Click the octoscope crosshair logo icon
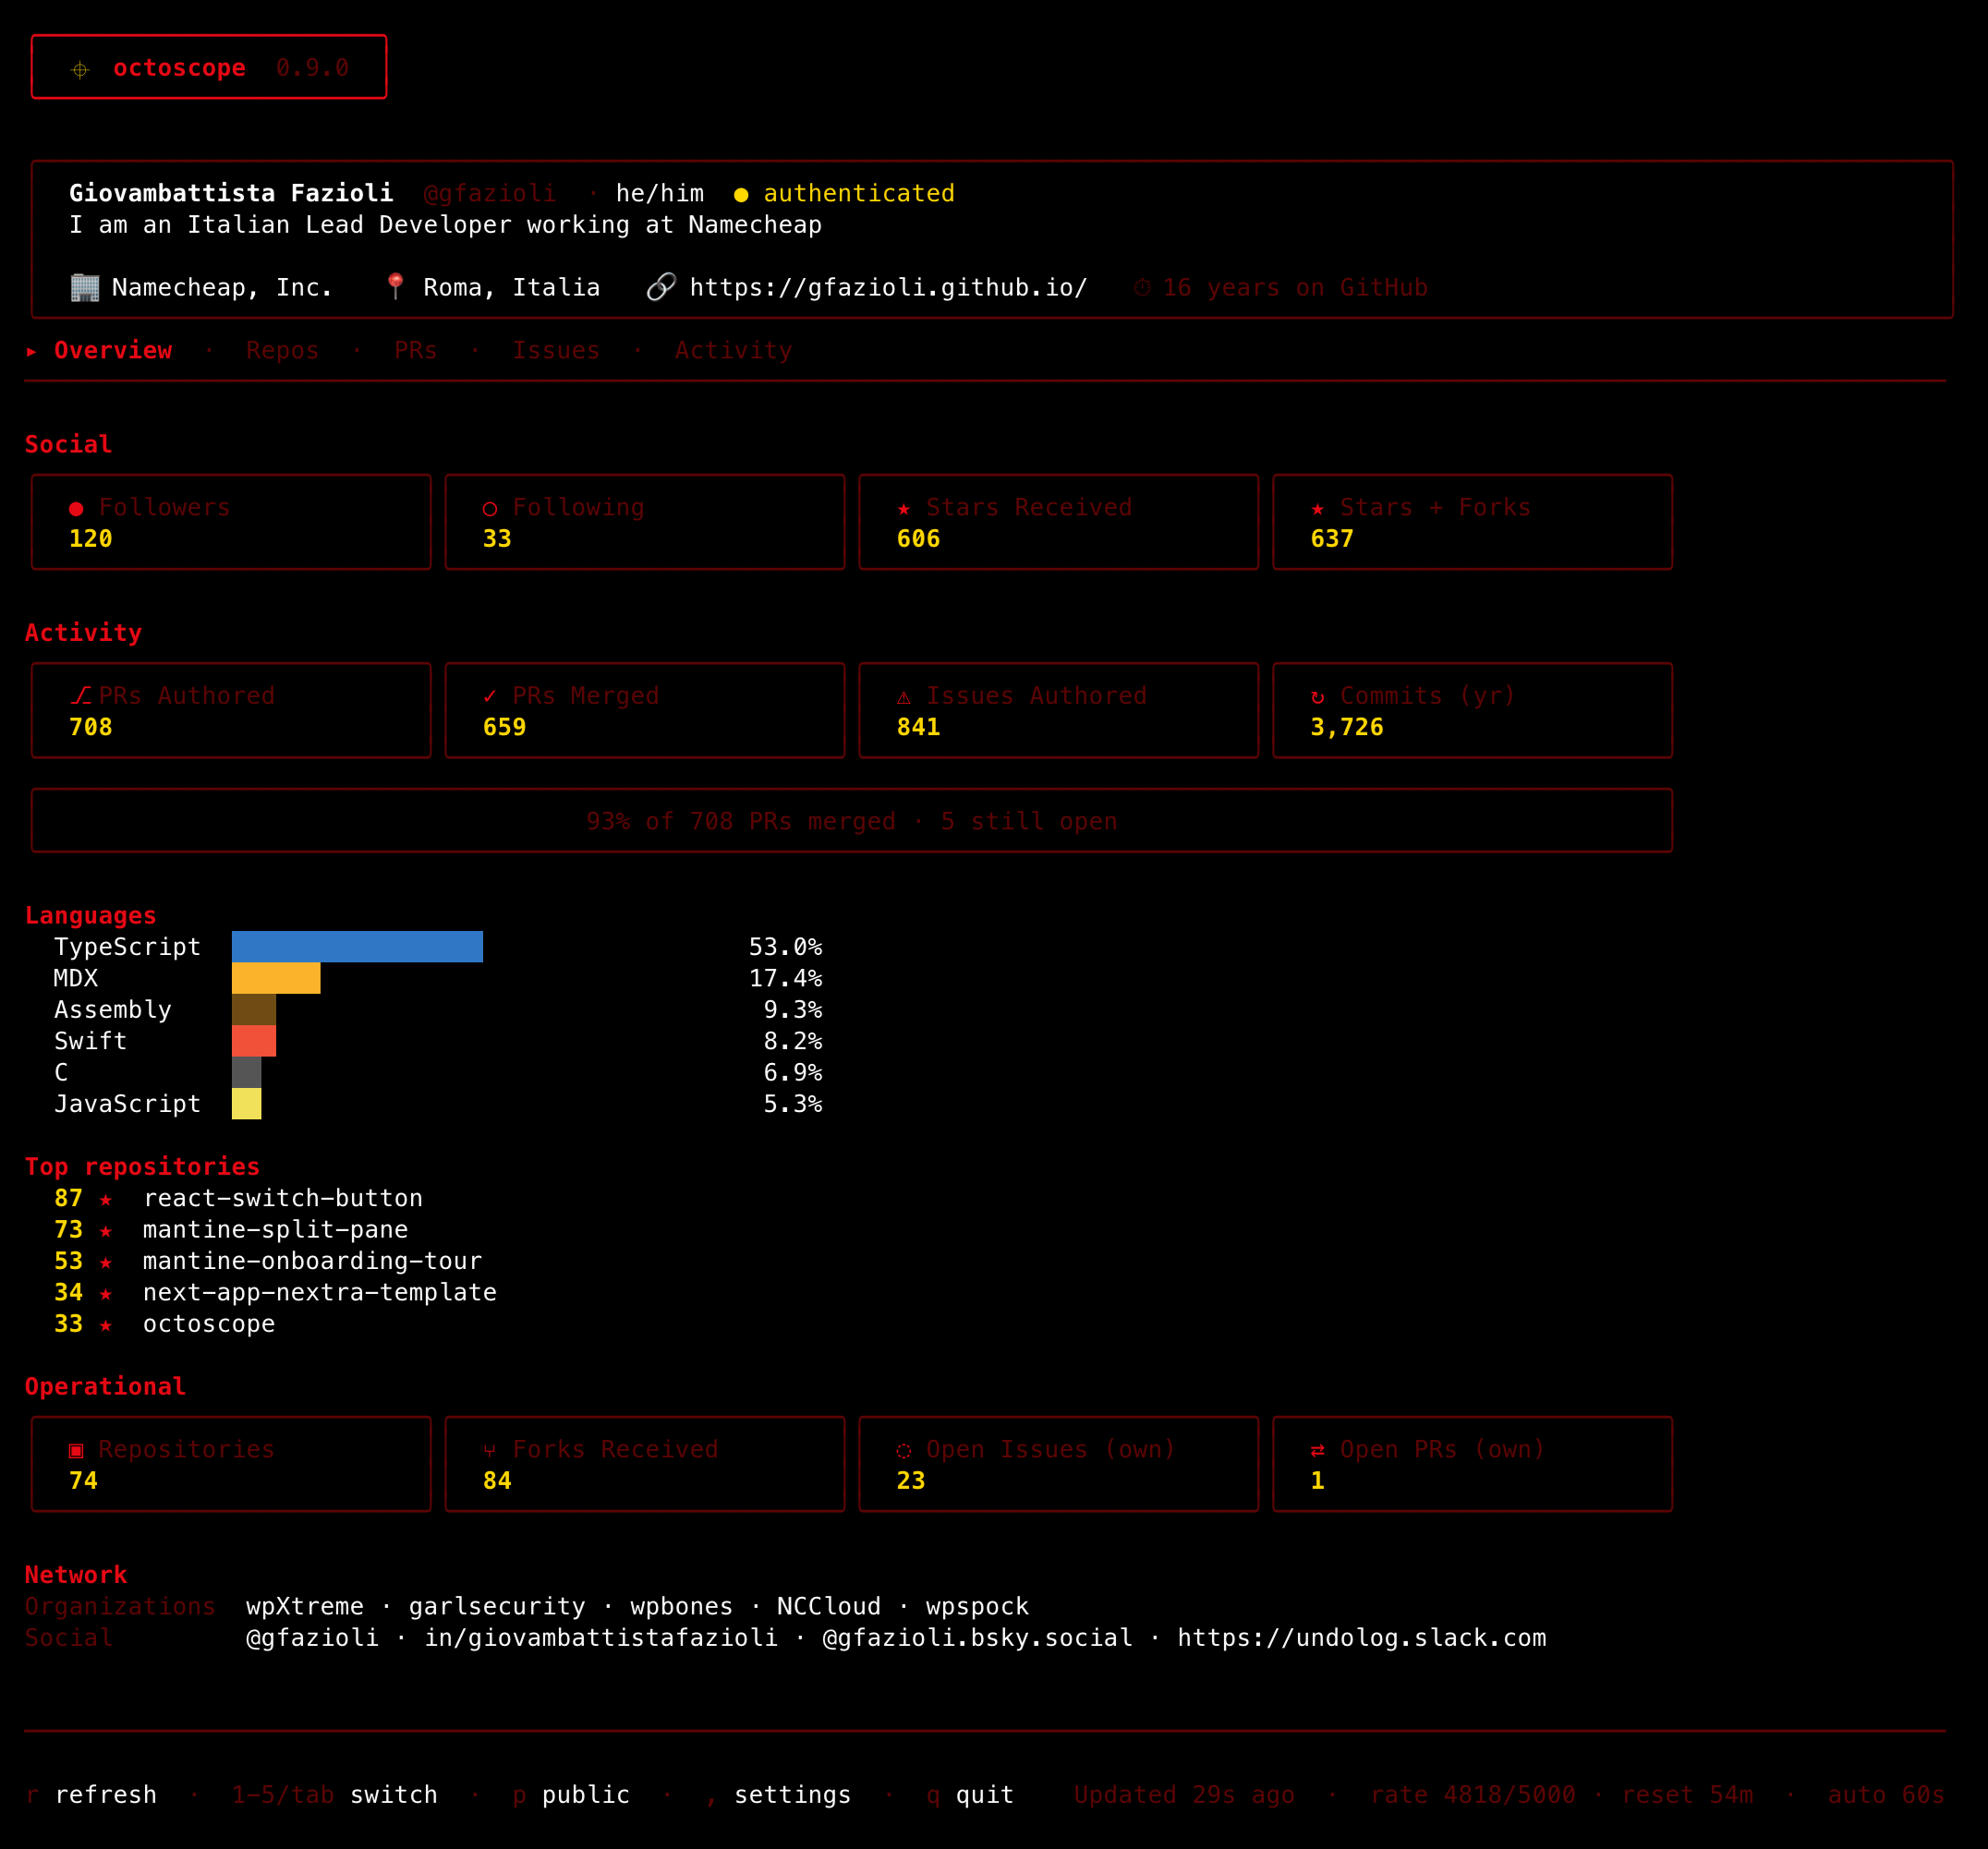The width and height of the screenshot is (1988, 1849). click(x=80, y=69)
